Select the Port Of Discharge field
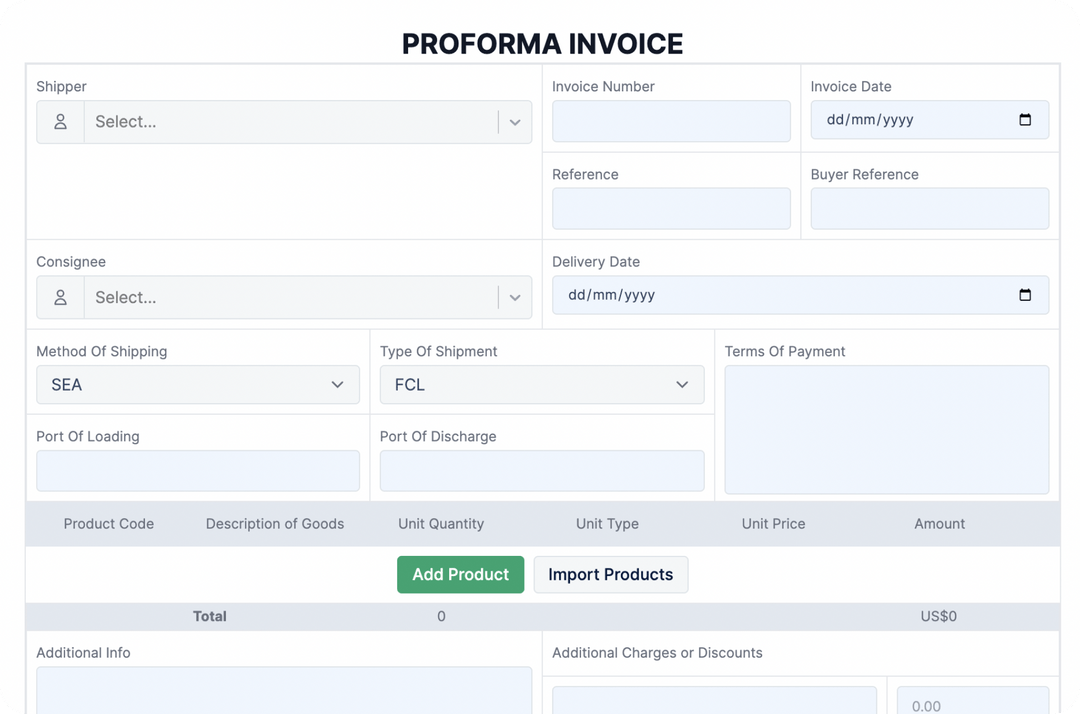Image resolution: width=1080 pixels, height=714 pixels. click(x=541, y=470)
